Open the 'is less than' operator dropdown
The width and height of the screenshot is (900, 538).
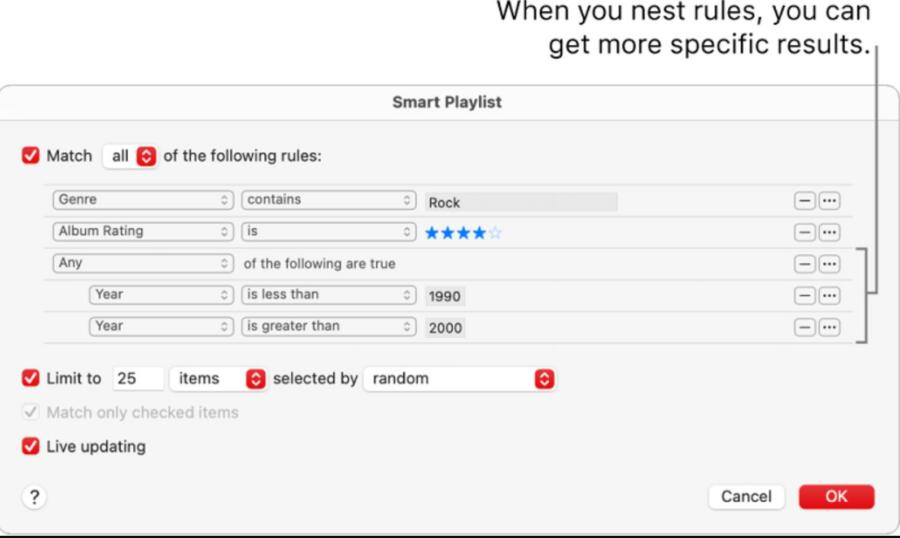click(x=329, y=295)
